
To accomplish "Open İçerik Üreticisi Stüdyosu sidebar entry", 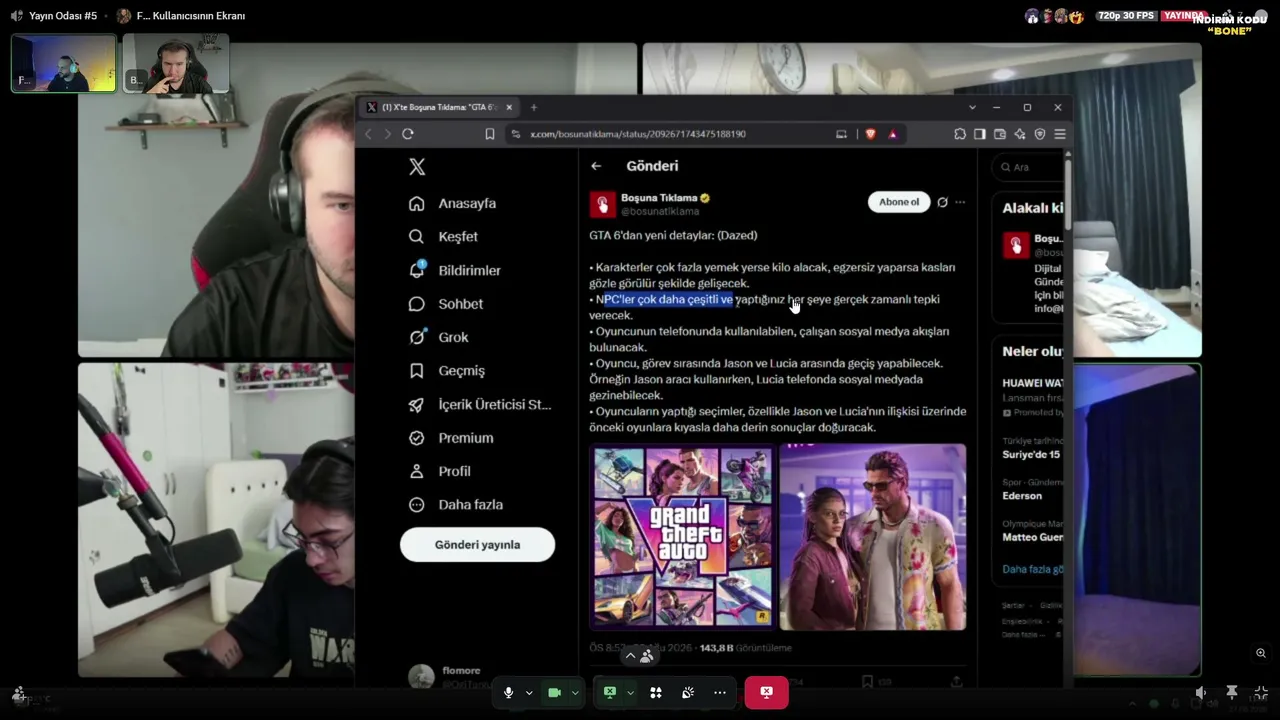I will (480, 404).
